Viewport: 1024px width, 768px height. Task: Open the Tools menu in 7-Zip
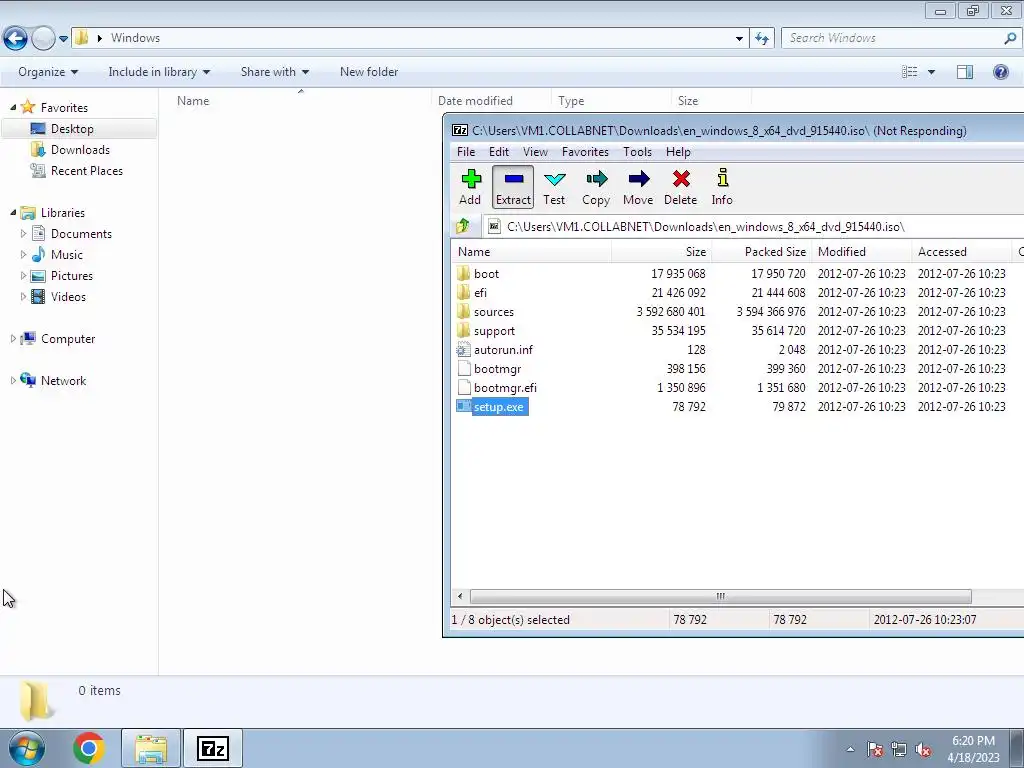click(637, 152)
